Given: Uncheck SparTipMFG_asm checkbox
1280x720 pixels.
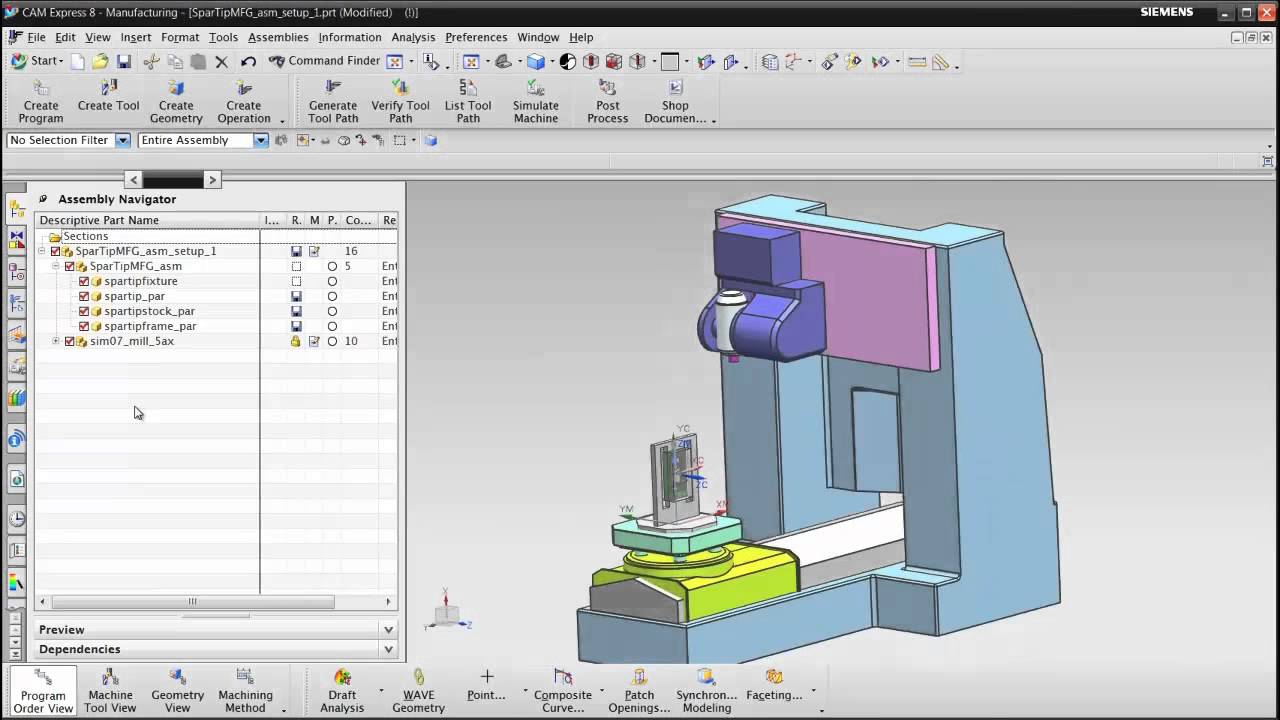Looking at the screenshot, I should click(x=70, y=266).
